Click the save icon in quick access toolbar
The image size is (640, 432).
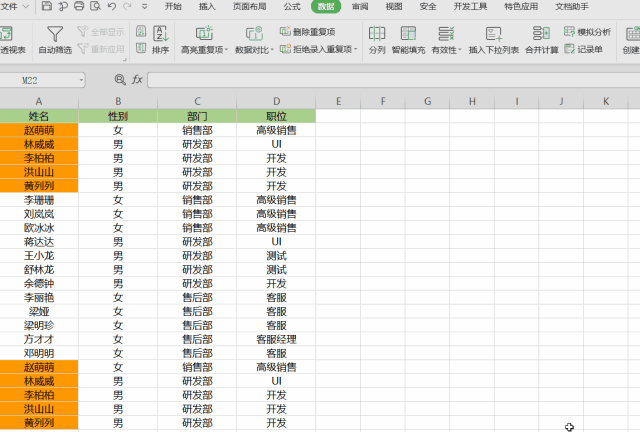click(x=47, y=6)
